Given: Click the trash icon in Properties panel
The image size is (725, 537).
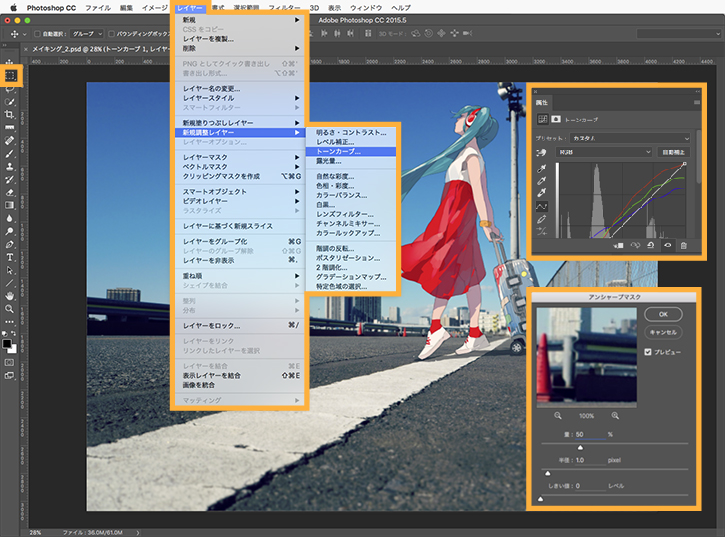Looking at the screenshot, I should tap(683, 246).
